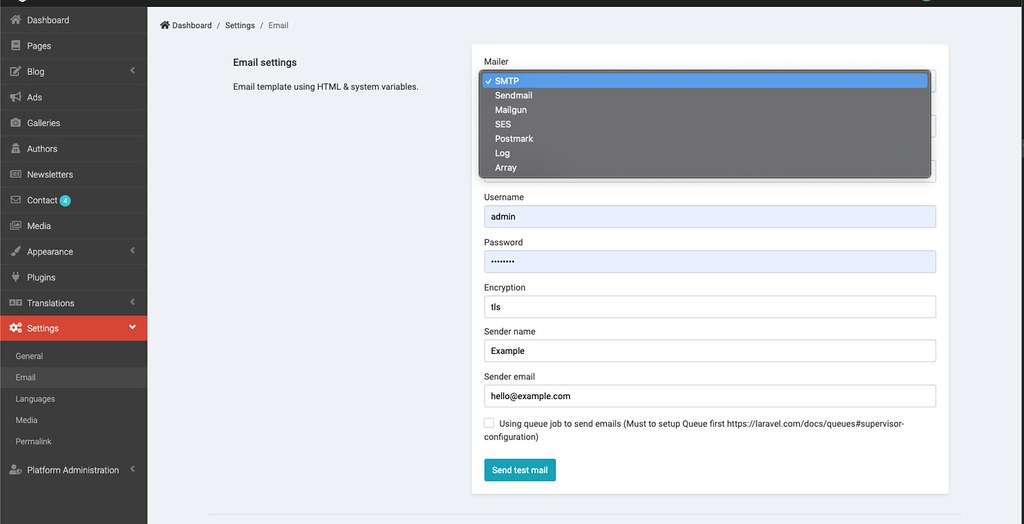Focus the Sender email input field
1024x524 pixels.
tap(710, 396)
